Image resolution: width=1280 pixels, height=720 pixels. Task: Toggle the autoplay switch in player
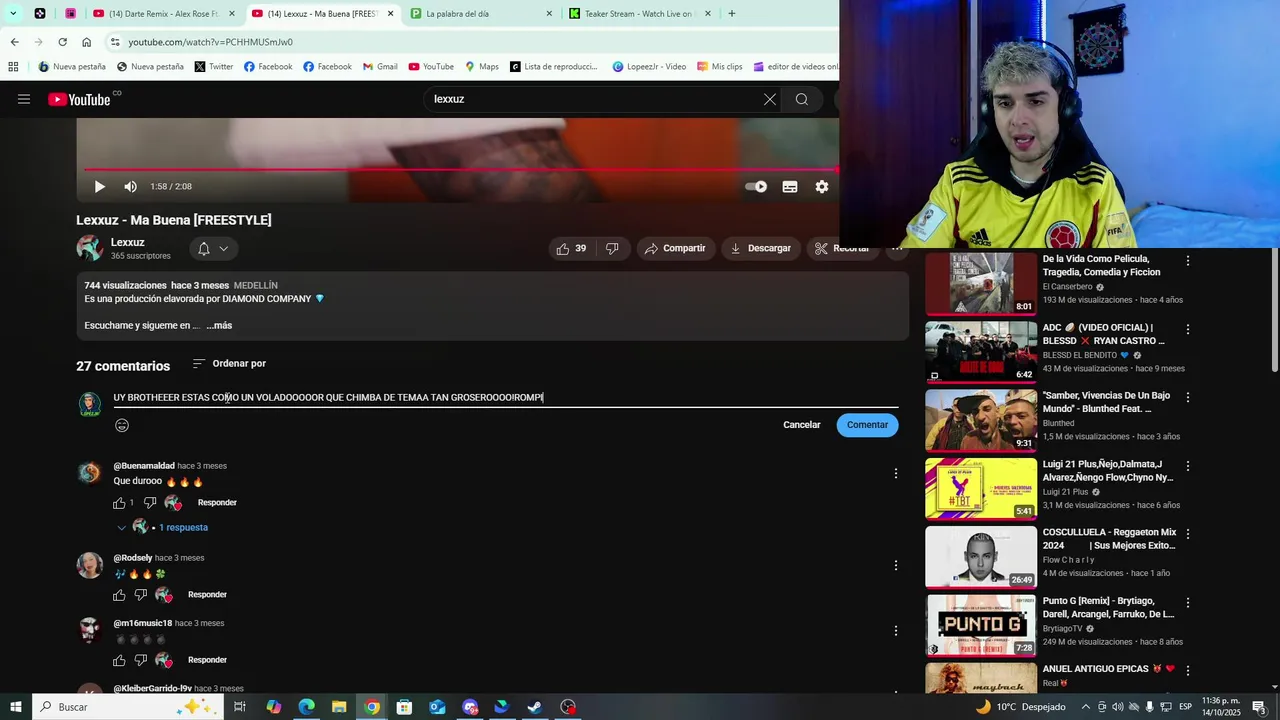[756, 186]
